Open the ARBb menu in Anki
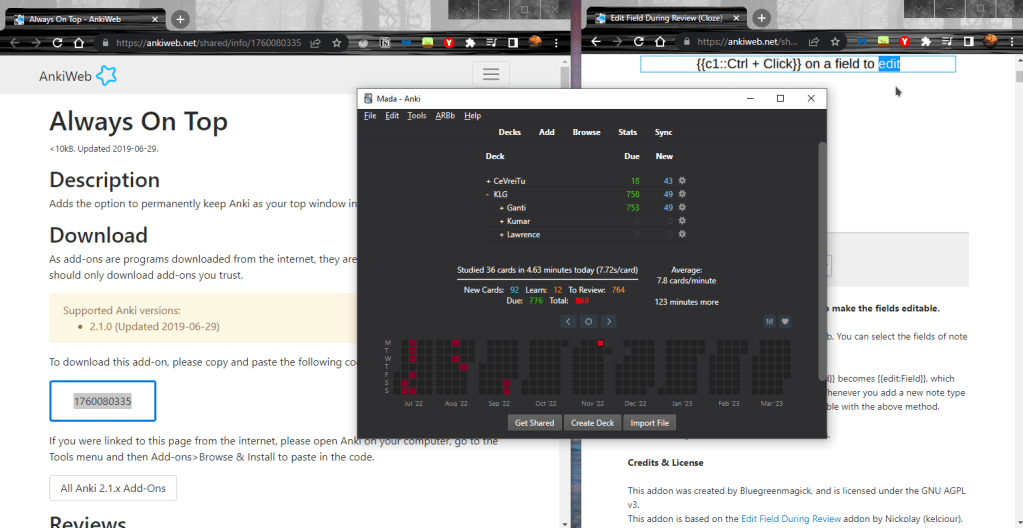This screenshot has height=528, width=1023. pos(445,116)
